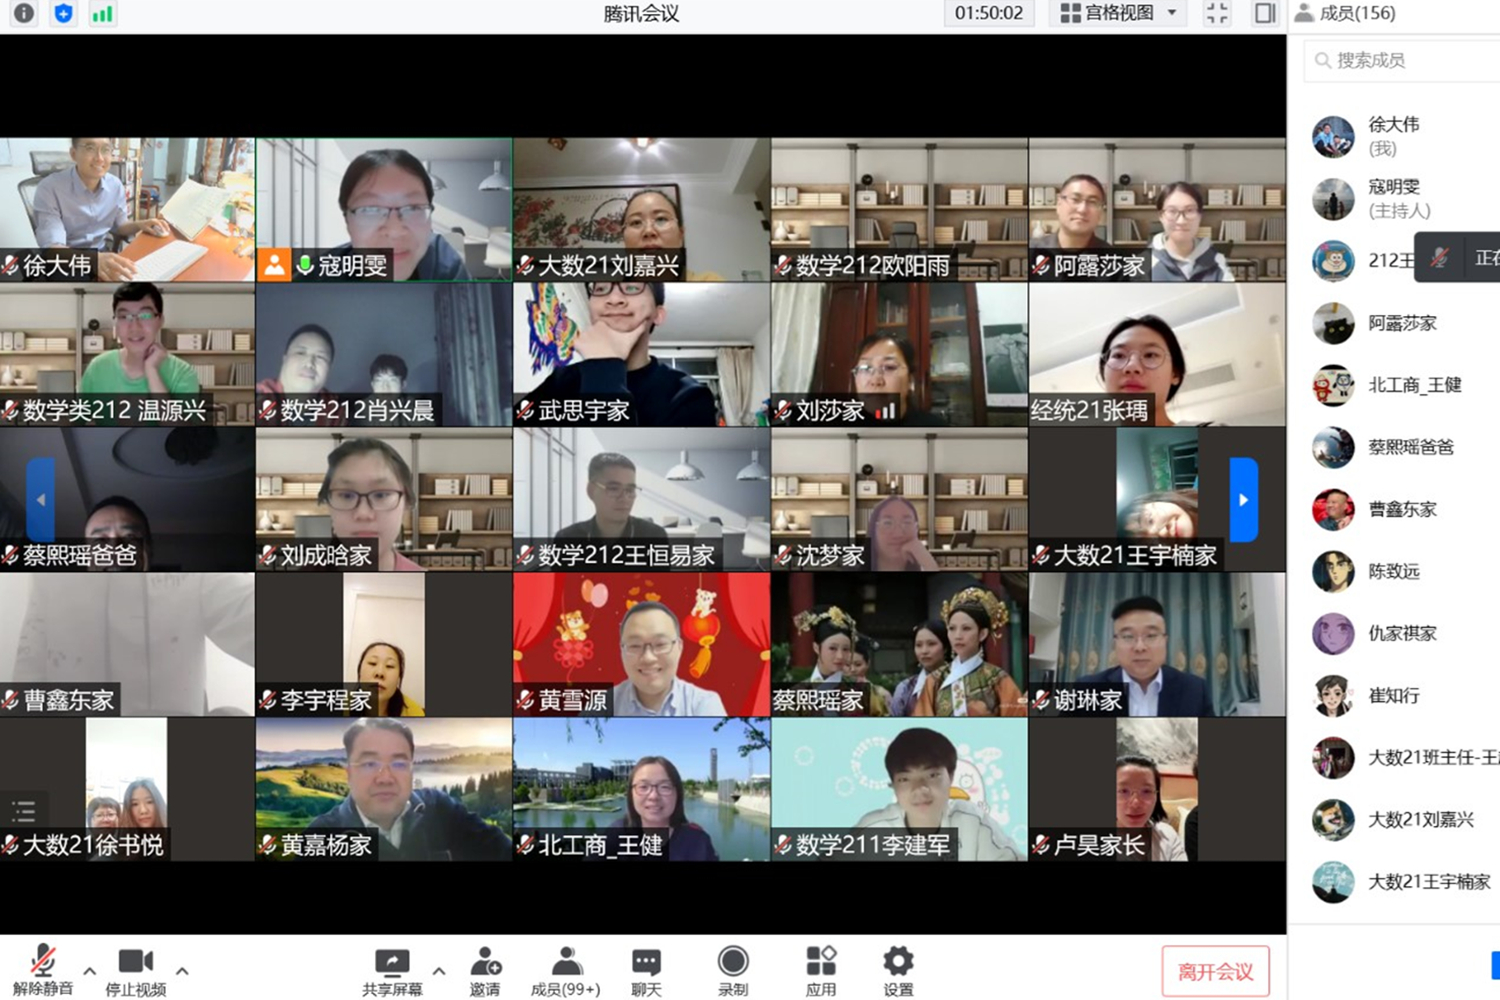The height and width of the screenshot is (1000, 1500).
Task: Open the Chat (聊天) icon
Action: click(x=646, y=970)
